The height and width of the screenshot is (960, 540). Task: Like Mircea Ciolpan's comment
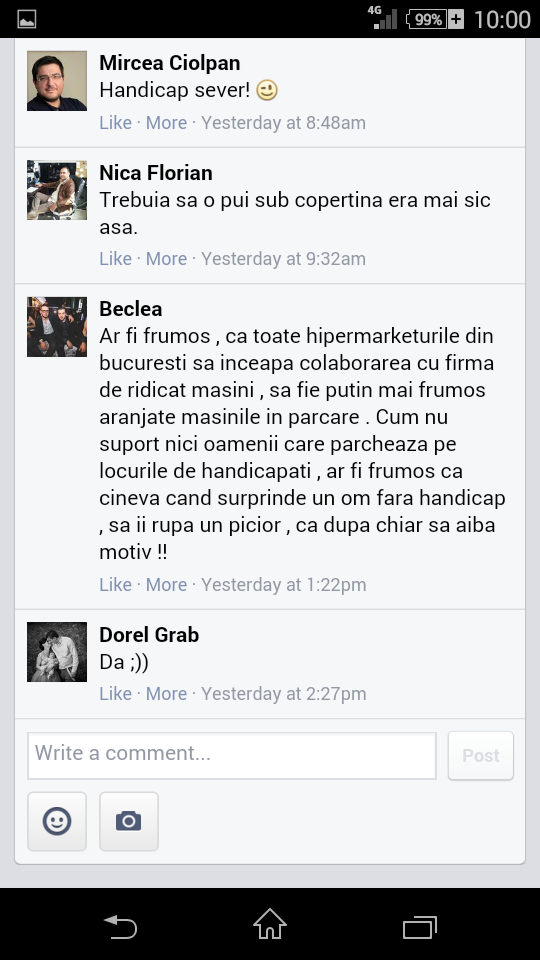pyautogui.click(x=115, y=122)
